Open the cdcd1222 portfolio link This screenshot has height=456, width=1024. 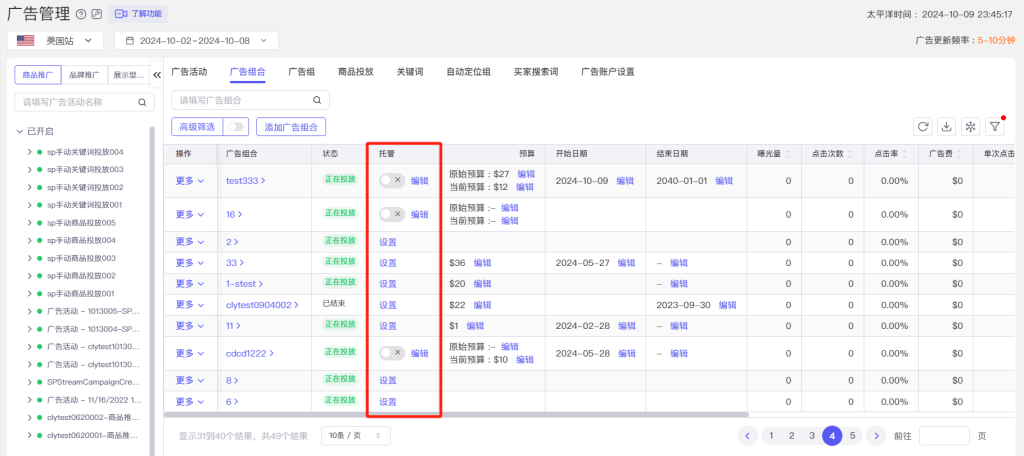tap(249, 353)
